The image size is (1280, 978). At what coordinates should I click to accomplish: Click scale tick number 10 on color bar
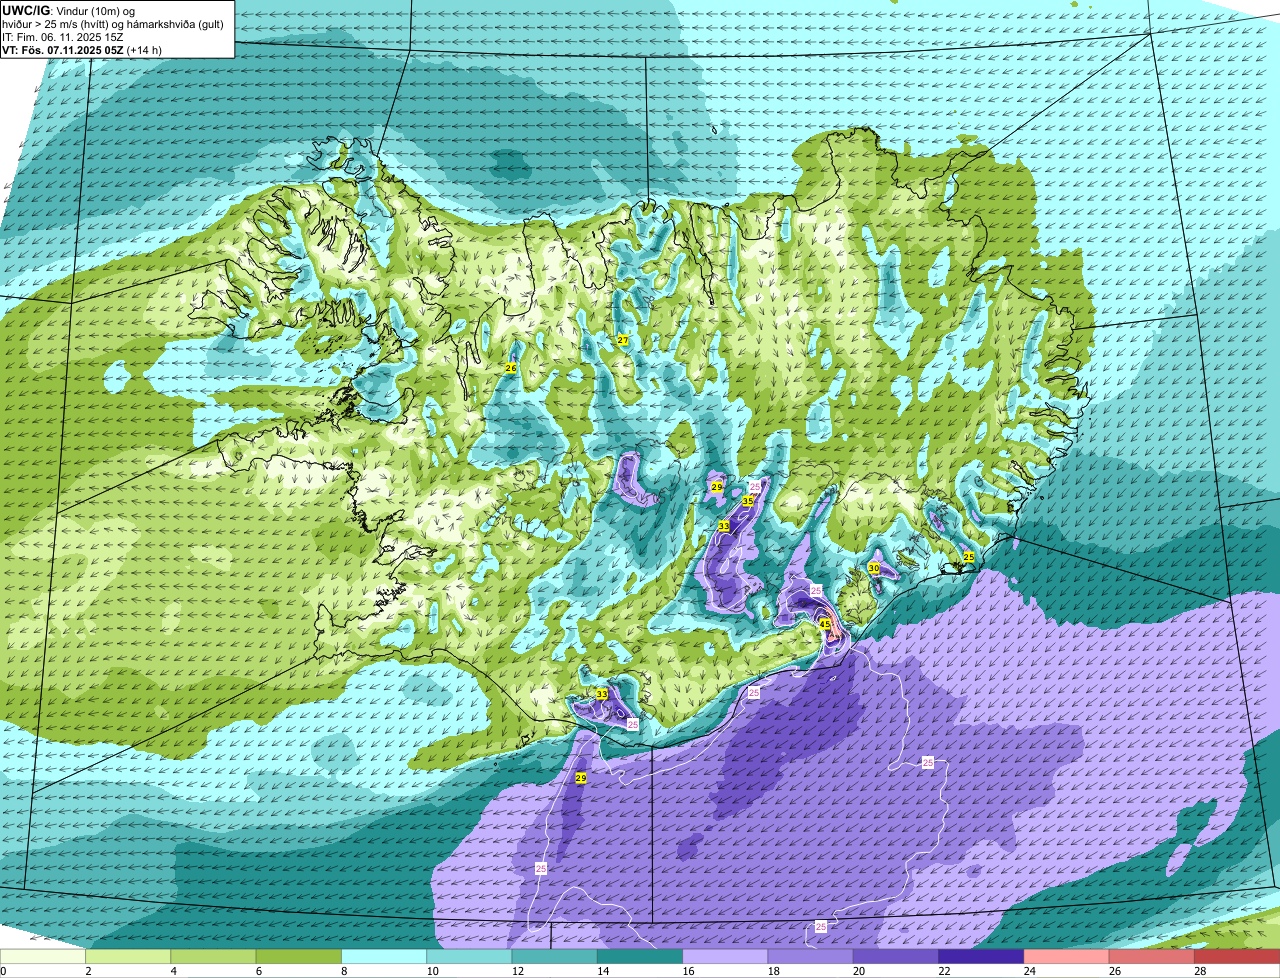[432, 971]
